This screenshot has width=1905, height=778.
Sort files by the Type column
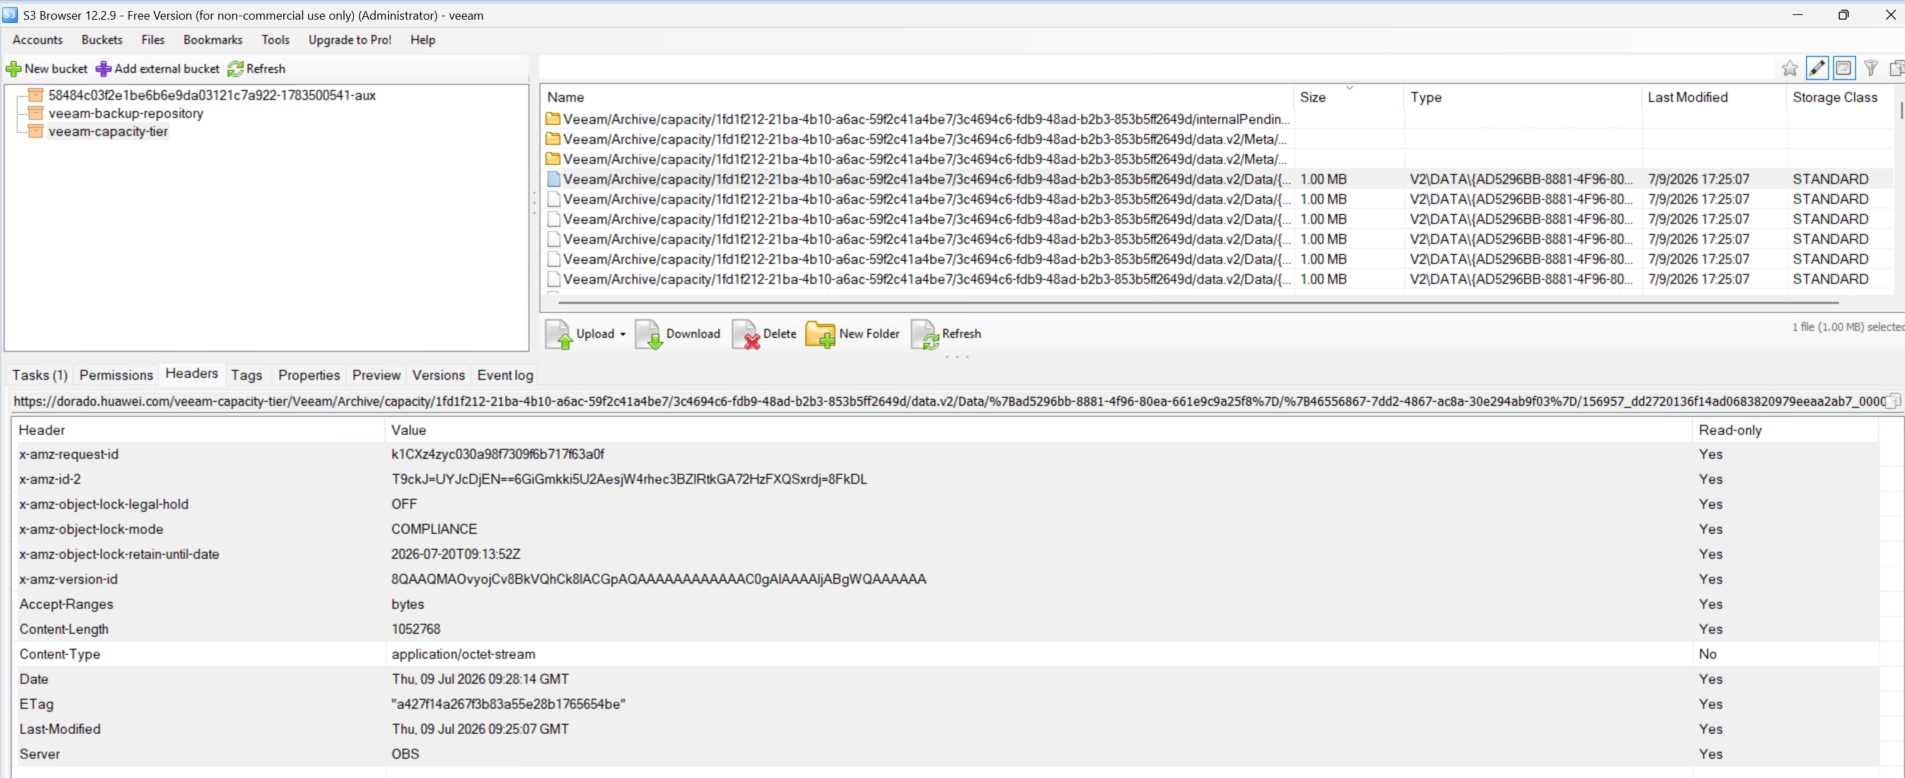pyautogui.click(x=1523, y=97)
